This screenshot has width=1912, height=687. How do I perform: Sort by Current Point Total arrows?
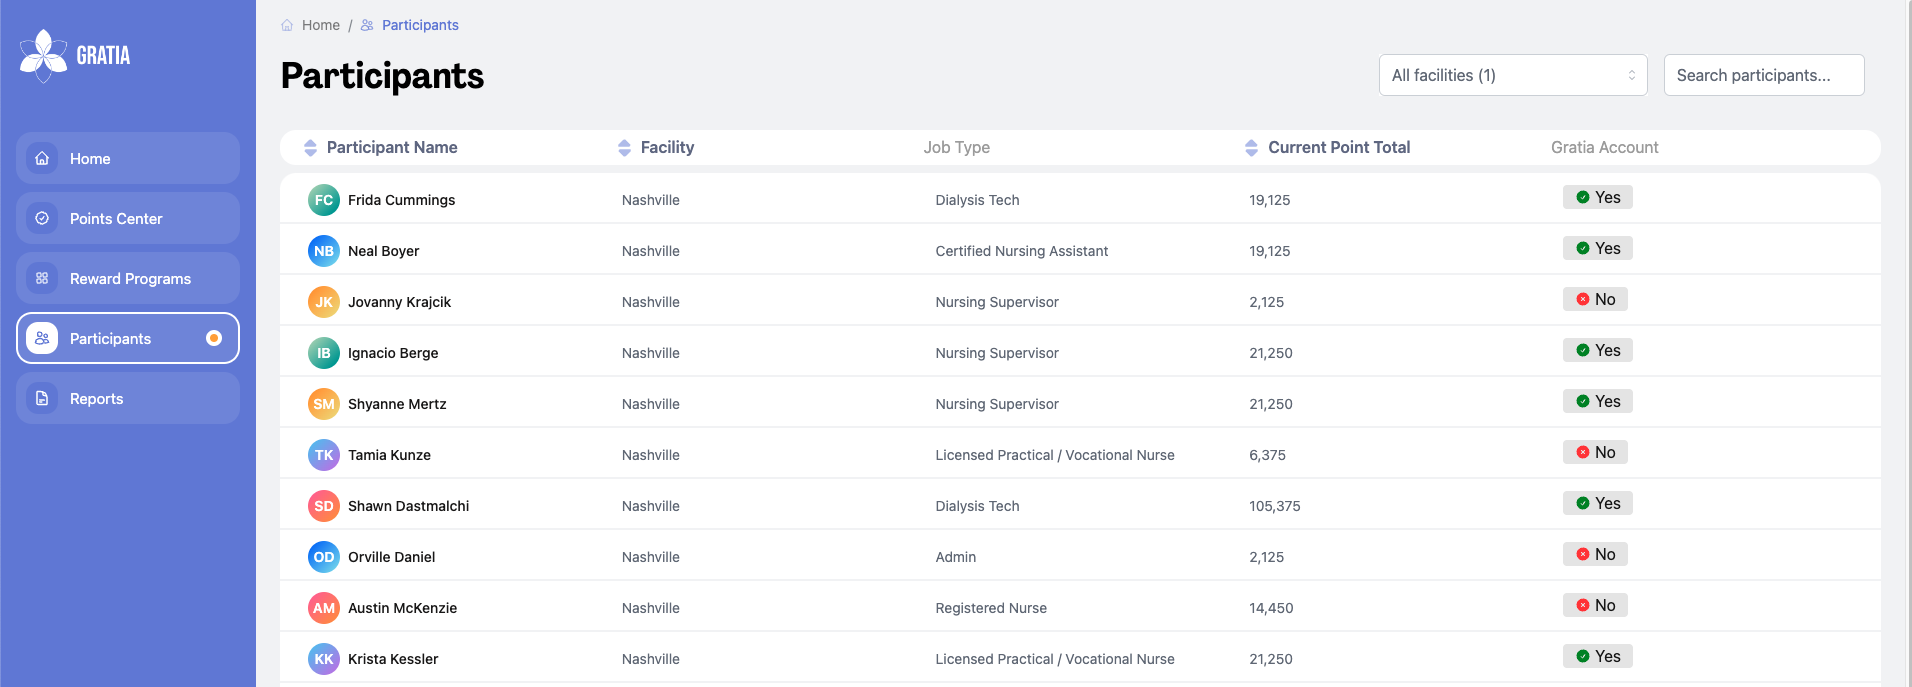[x=1251, y=147]
